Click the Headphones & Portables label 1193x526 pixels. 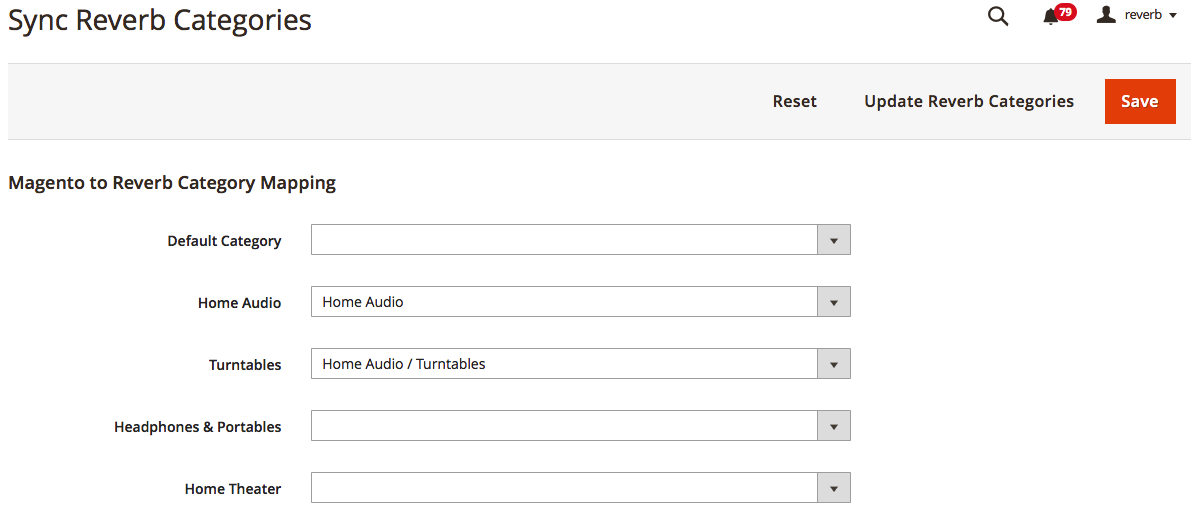pos(197,427)
